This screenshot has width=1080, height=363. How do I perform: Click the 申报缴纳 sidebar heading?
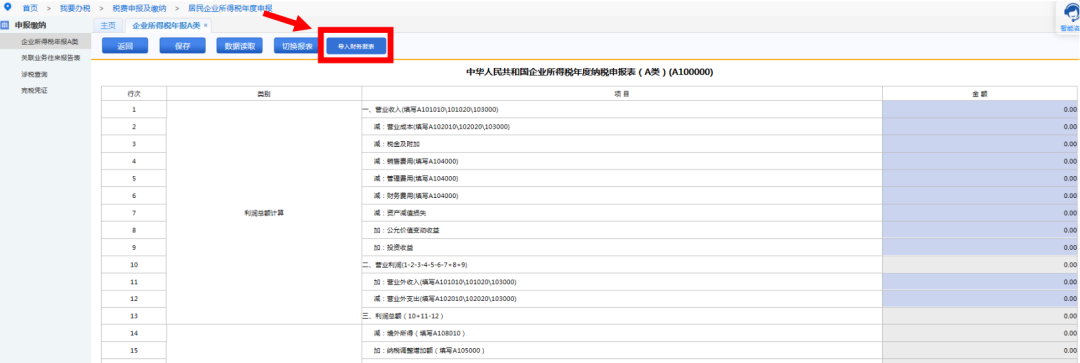(x=30, y=25)
